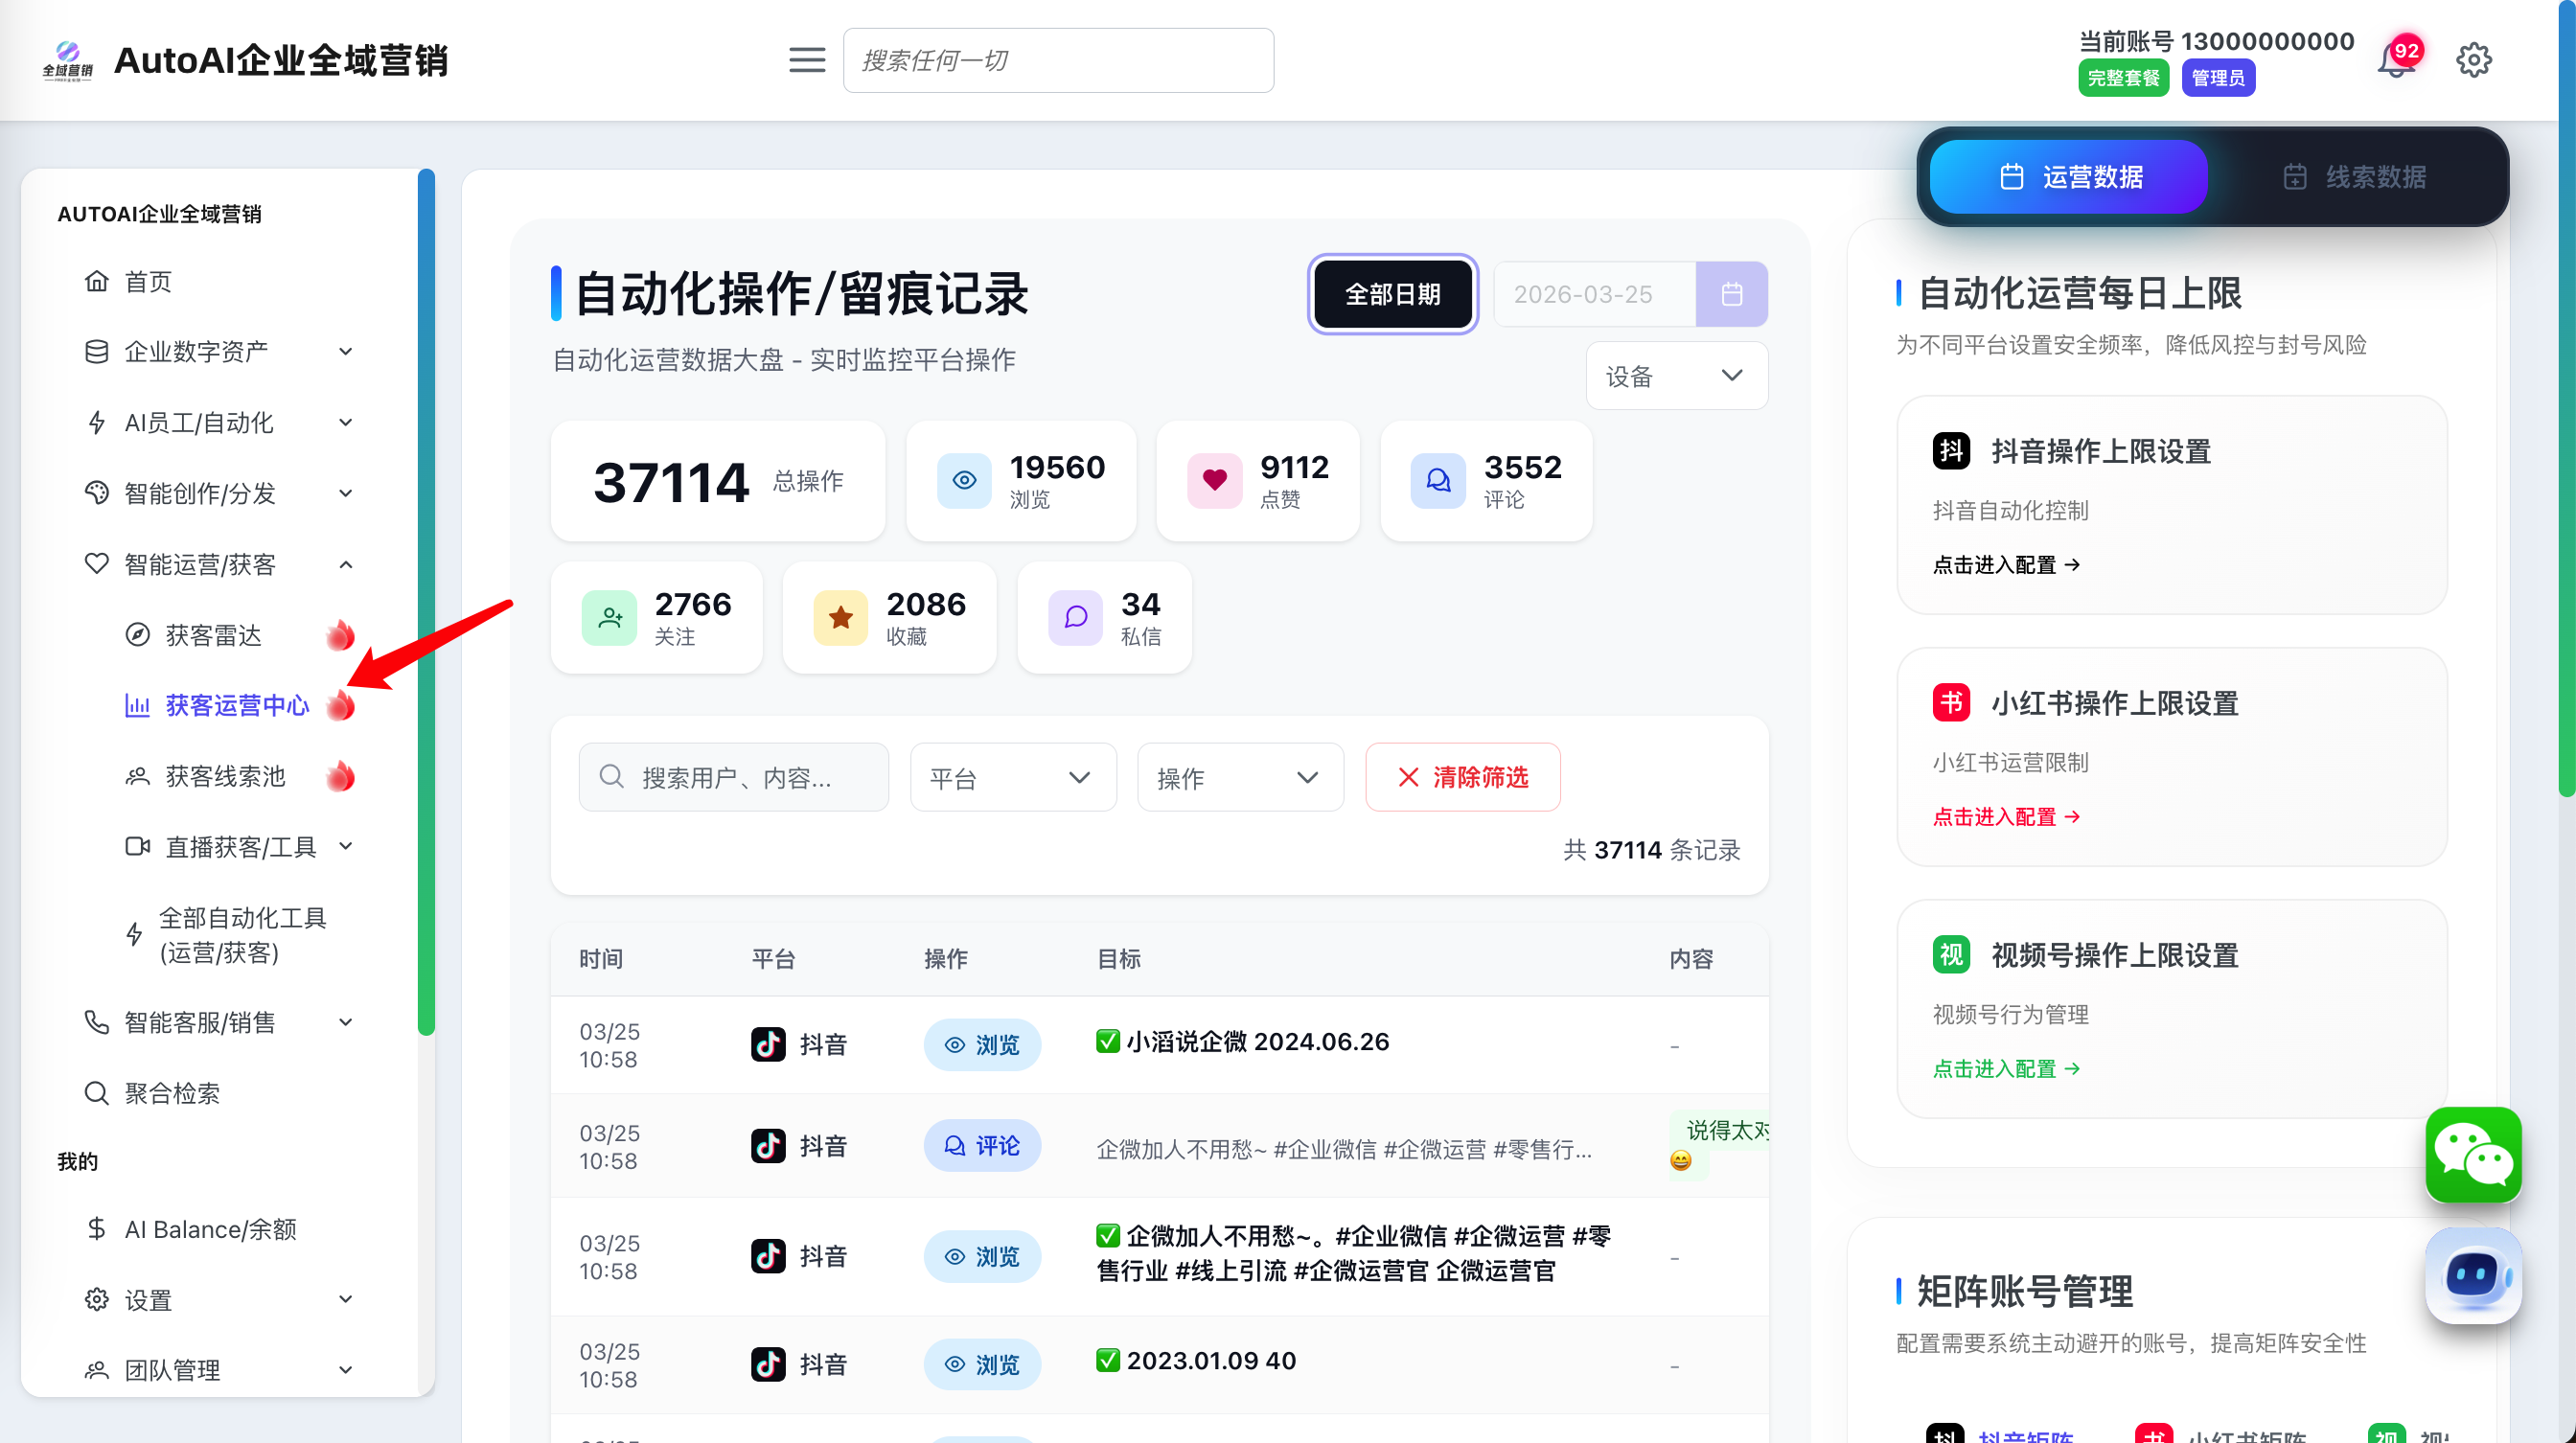This screenshot has height=1443, width=2576.
Task: Click the 浏览 eye stat icon
Action: 964,481
